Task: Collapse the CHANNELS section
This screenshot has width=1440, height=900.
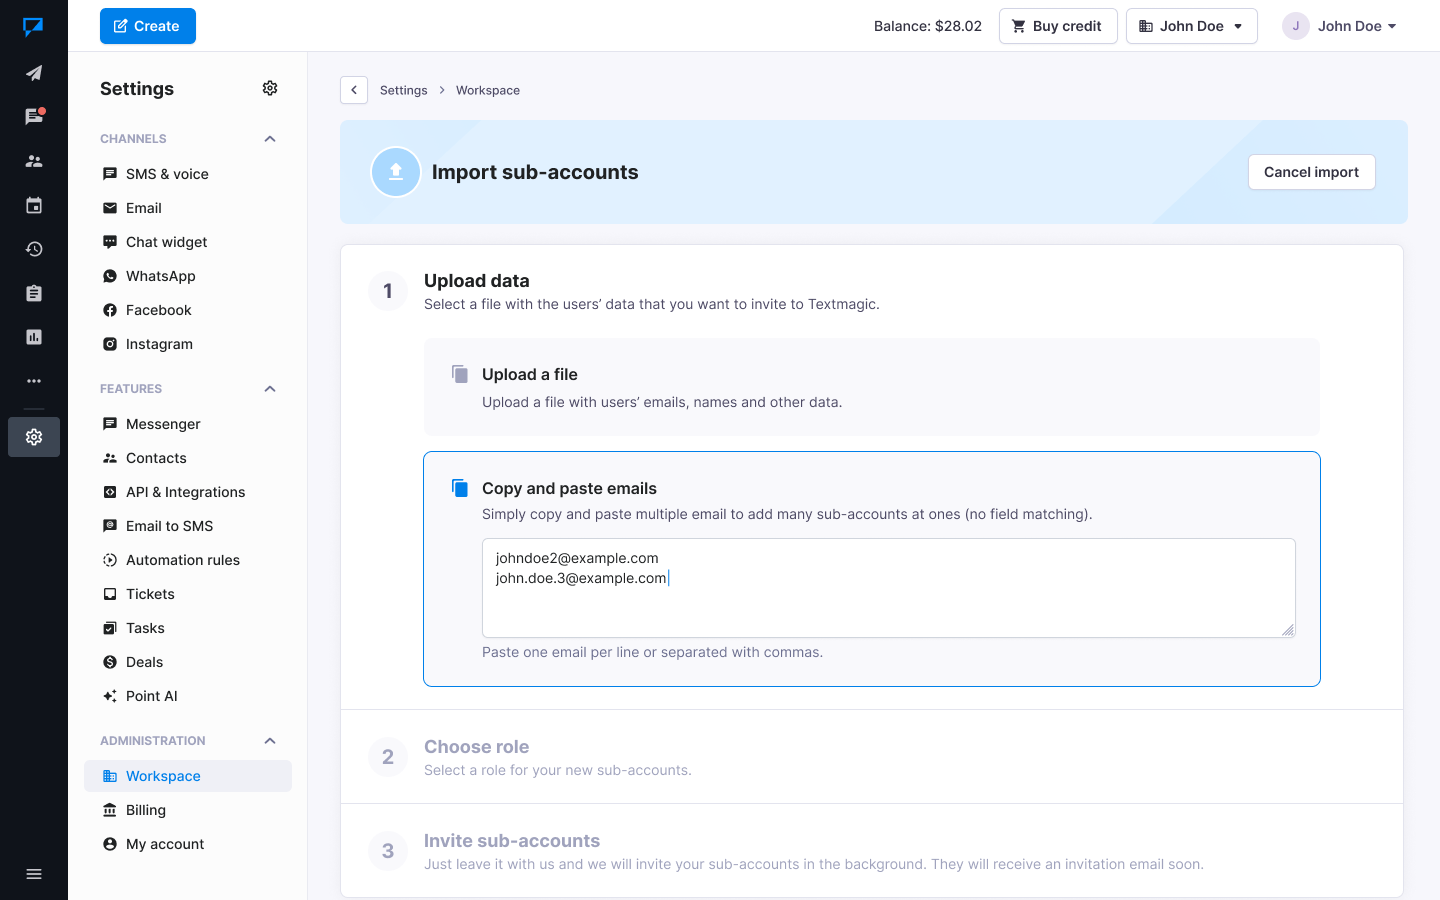Action: (x=269, y=138)
